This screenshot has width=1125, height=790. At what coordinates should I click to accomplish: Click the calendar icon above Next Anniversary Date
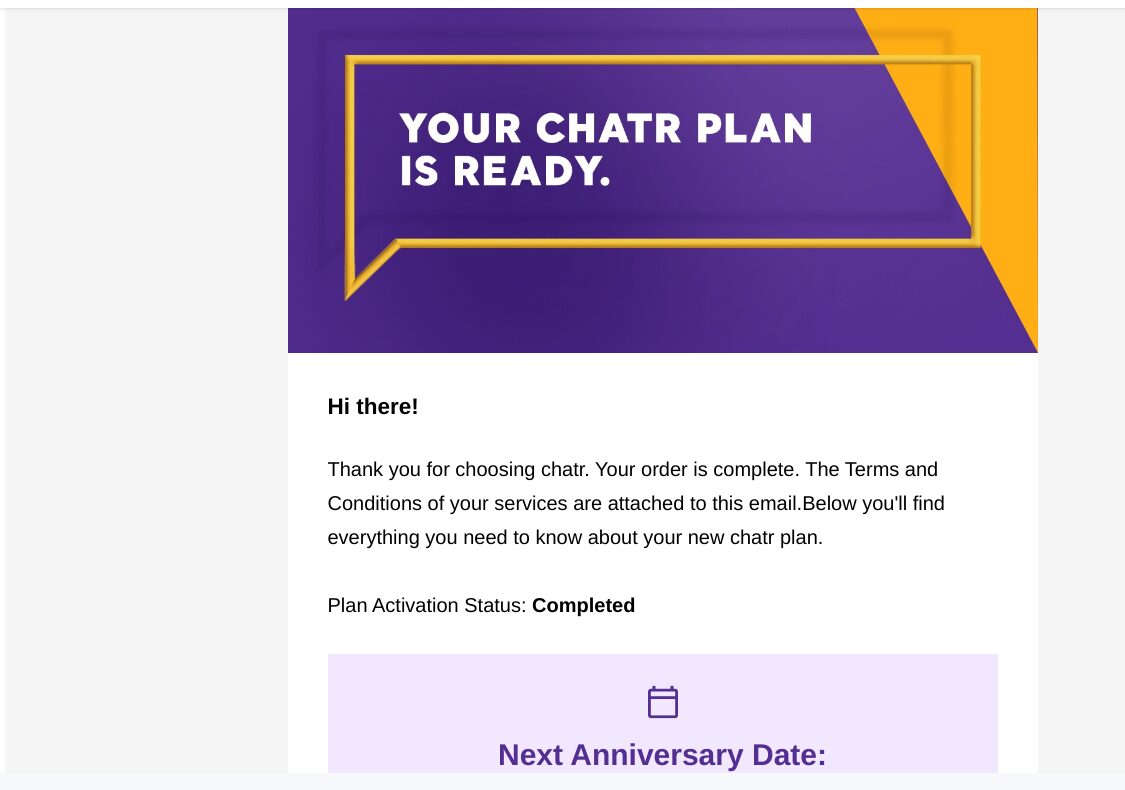tap(663, 702)
